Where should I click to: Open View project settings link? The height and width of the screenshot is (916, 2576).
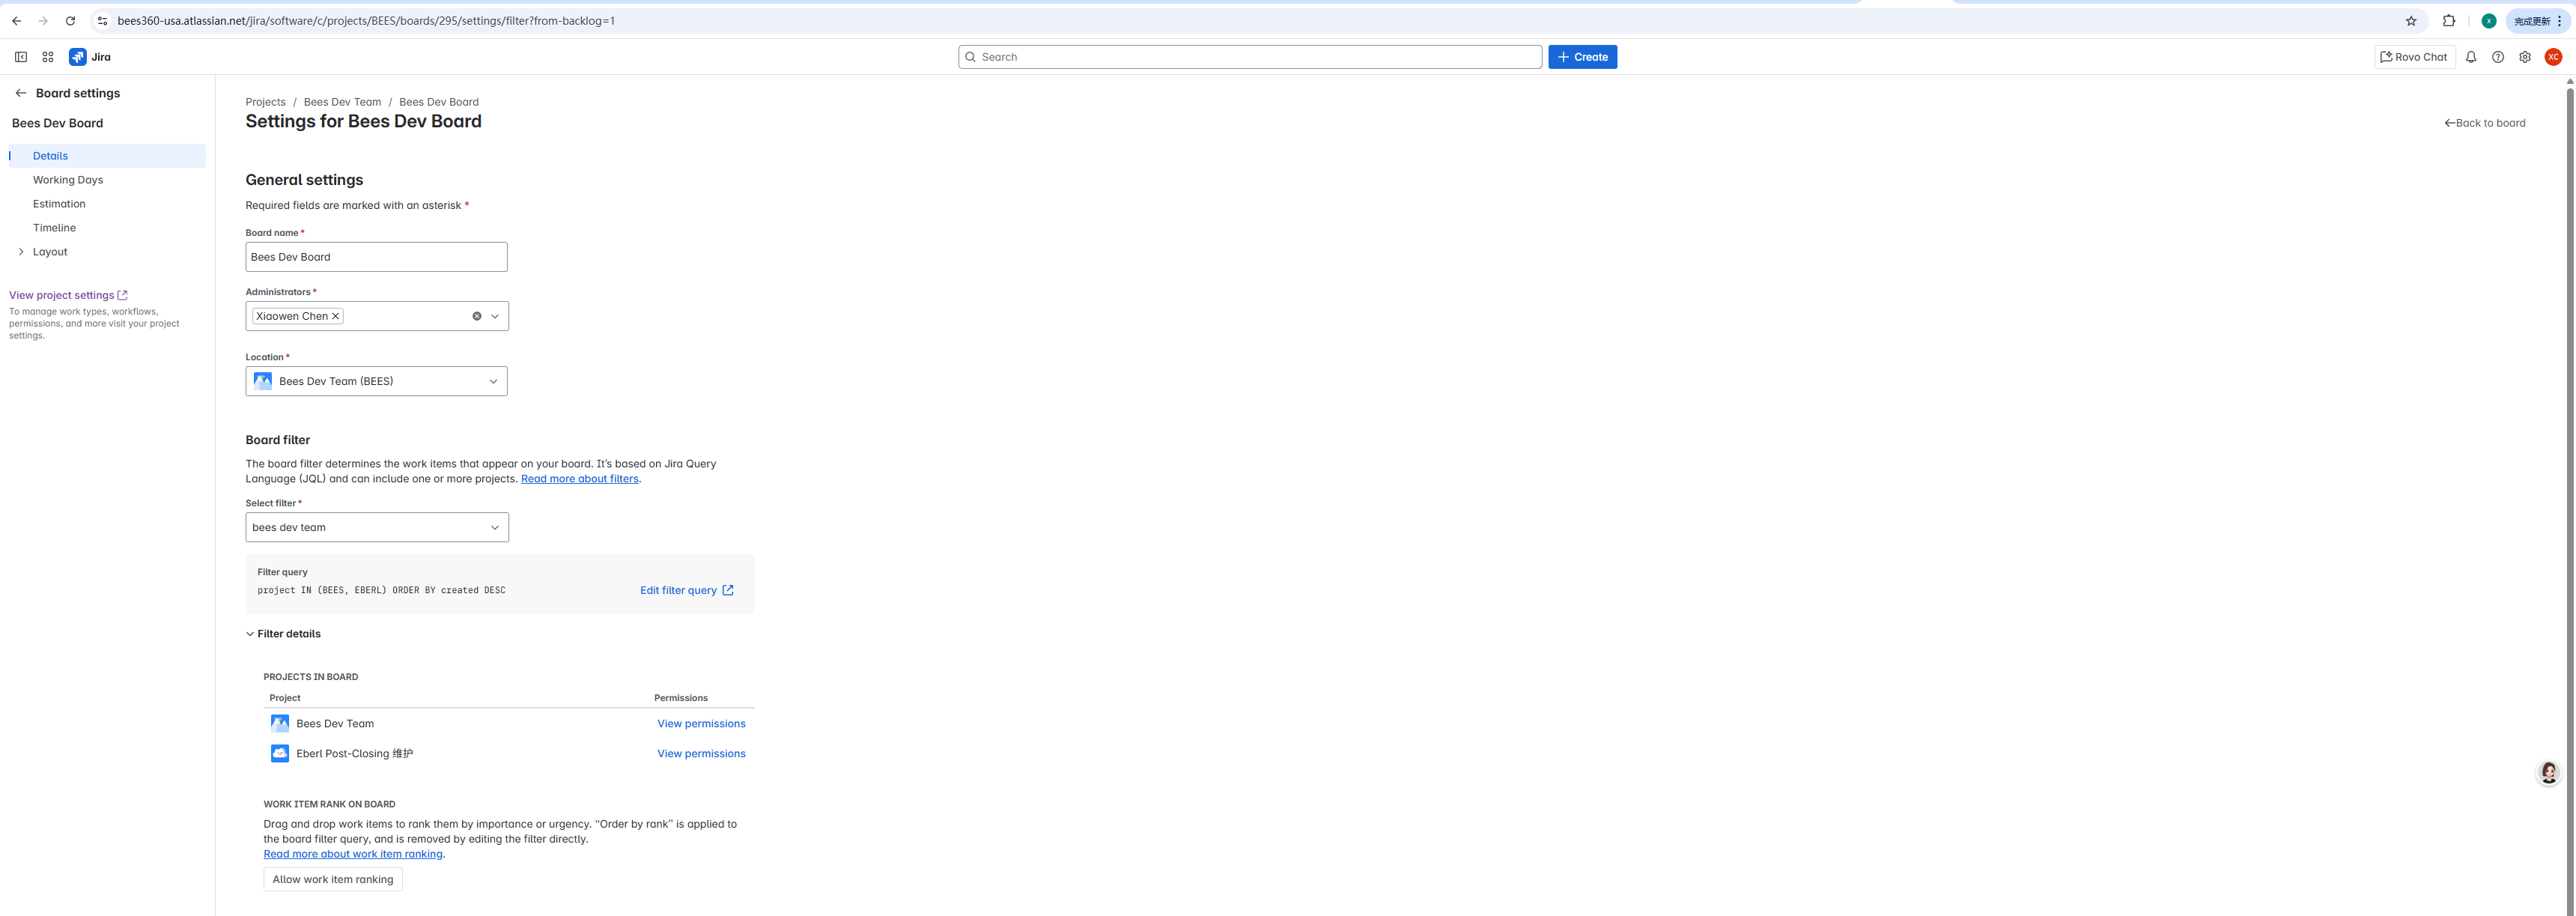click(x=68, y=295)
